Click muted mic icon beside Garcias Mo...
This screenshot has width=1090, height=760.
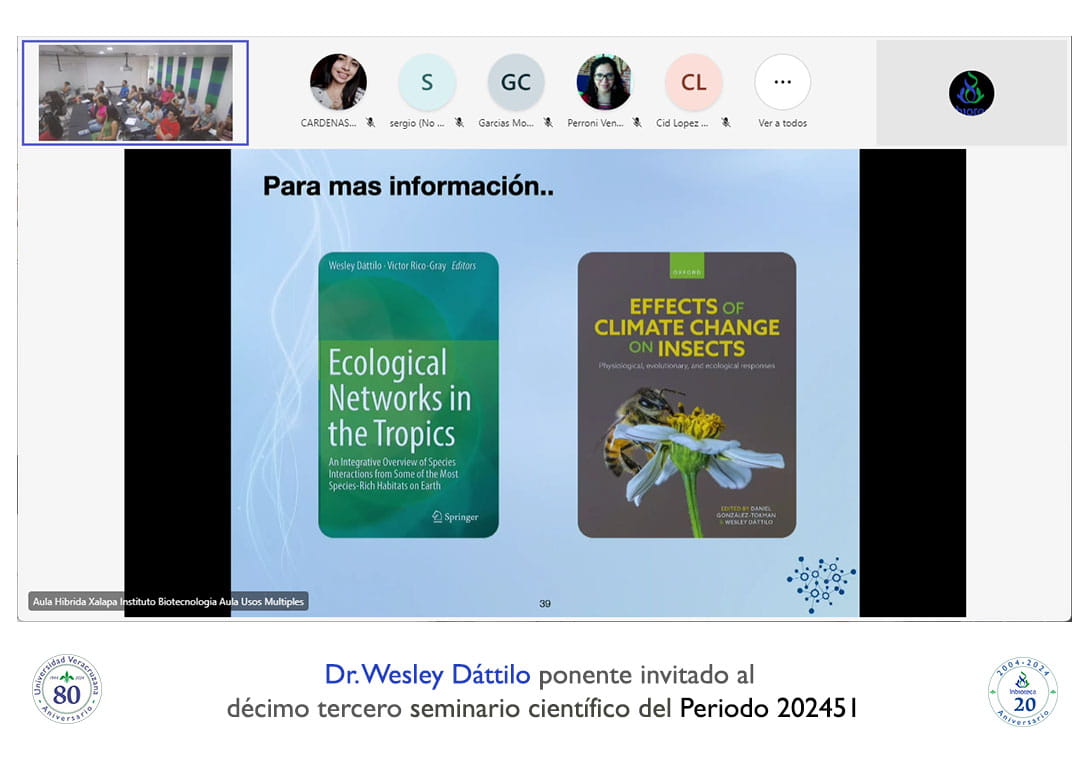pyautogui.click(x=548, y=123)
